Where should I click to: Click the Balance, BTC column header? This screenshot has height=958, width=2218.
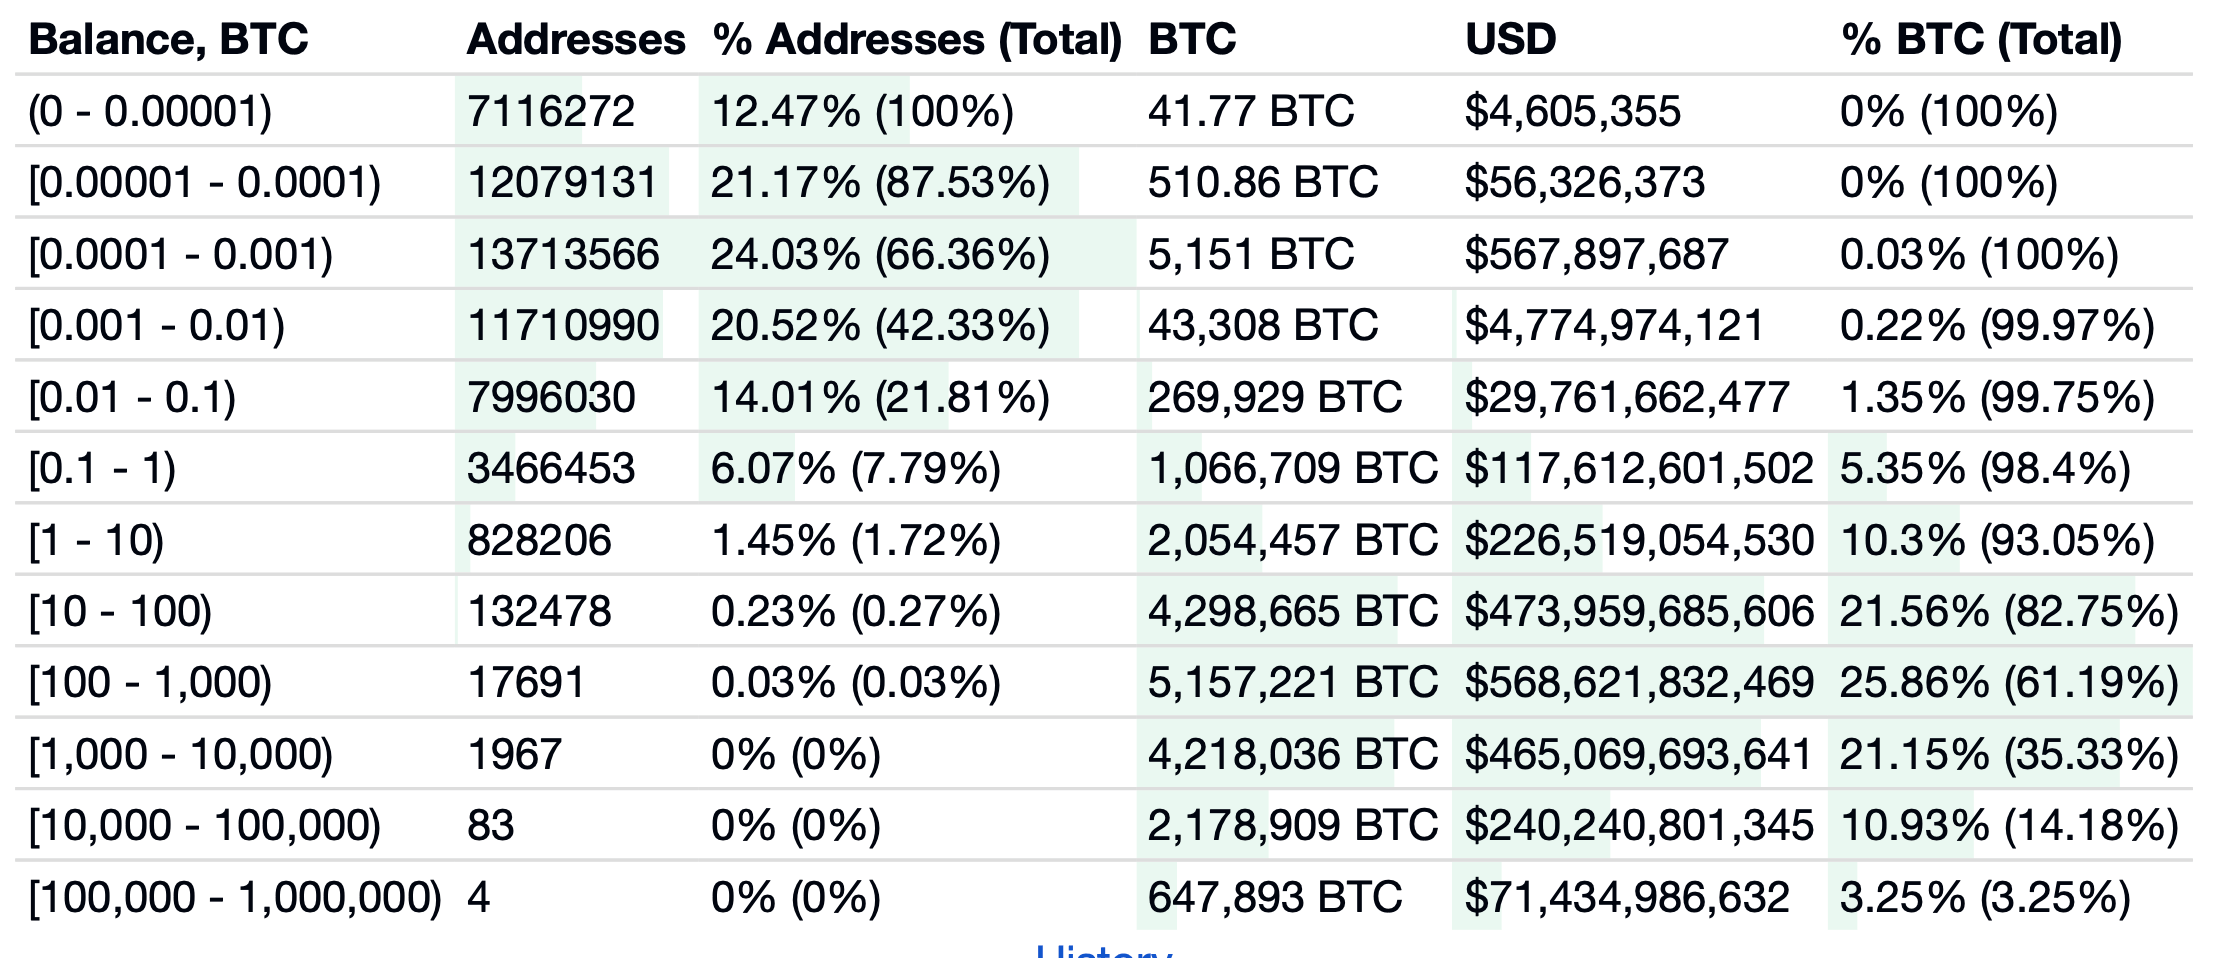point(168,40)
